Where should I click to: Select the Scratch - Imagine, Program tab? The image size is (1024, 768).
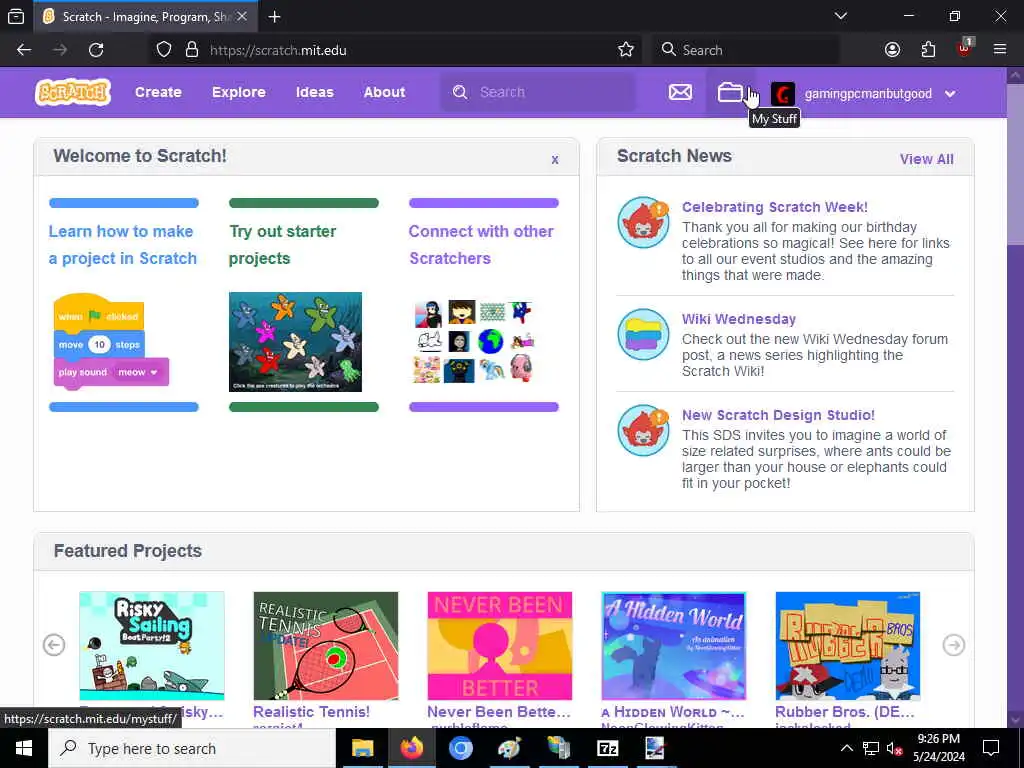[145, 16]
